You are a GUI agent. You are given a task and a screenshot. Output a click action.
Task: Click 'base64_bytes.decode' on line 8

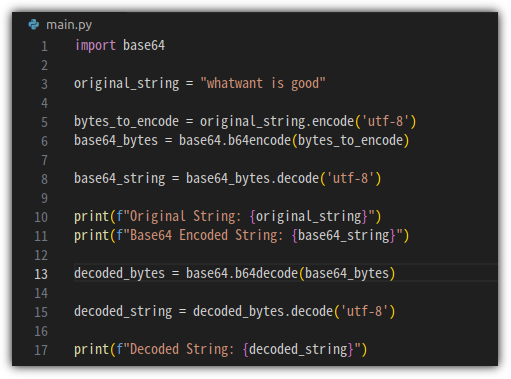(252, 178)
